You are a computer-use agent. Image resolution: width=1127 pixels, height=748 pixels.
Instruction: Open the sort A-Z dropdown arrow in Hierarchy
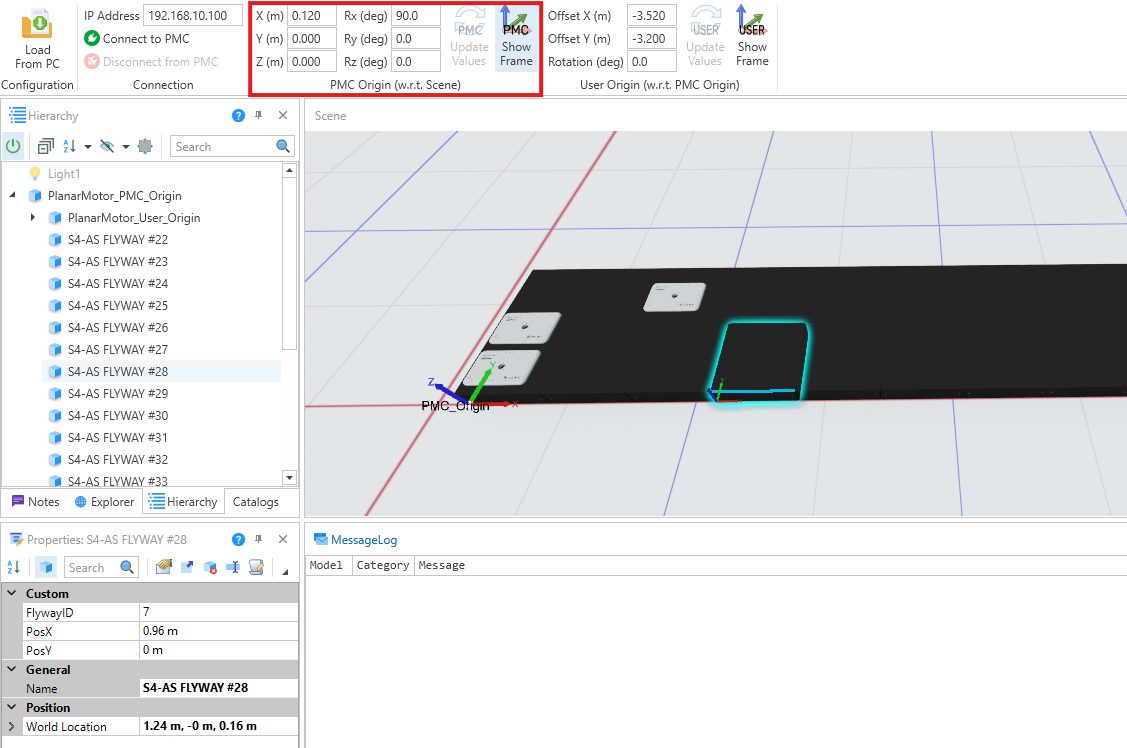(88, 147)
